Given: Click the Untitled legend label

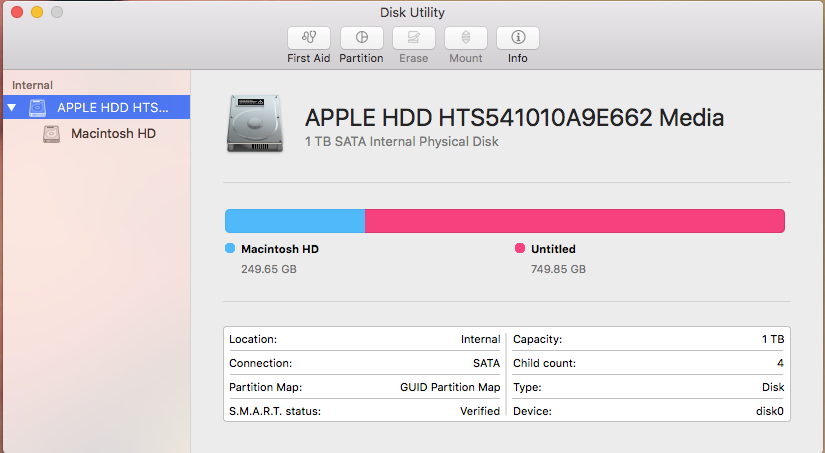Looking at the screenshot, I should point(553,249).
